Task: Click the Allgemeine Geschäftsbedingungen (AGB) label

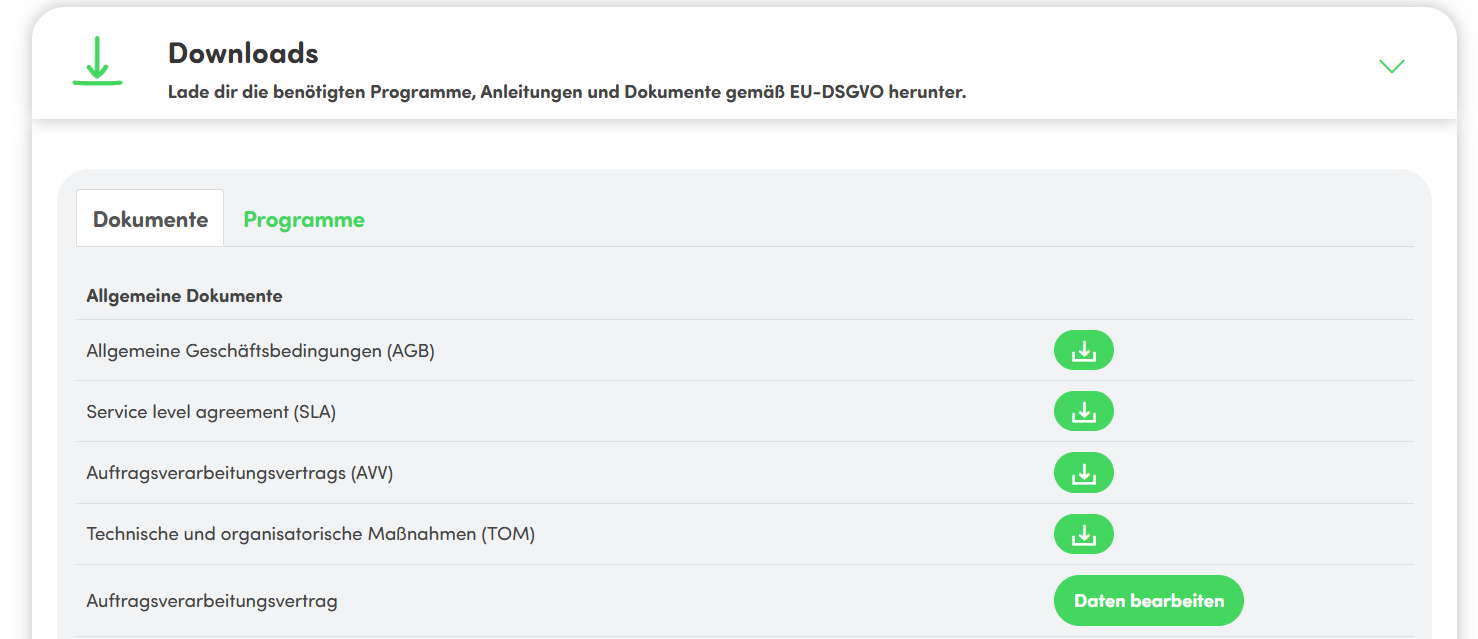Action: (260, 351)
